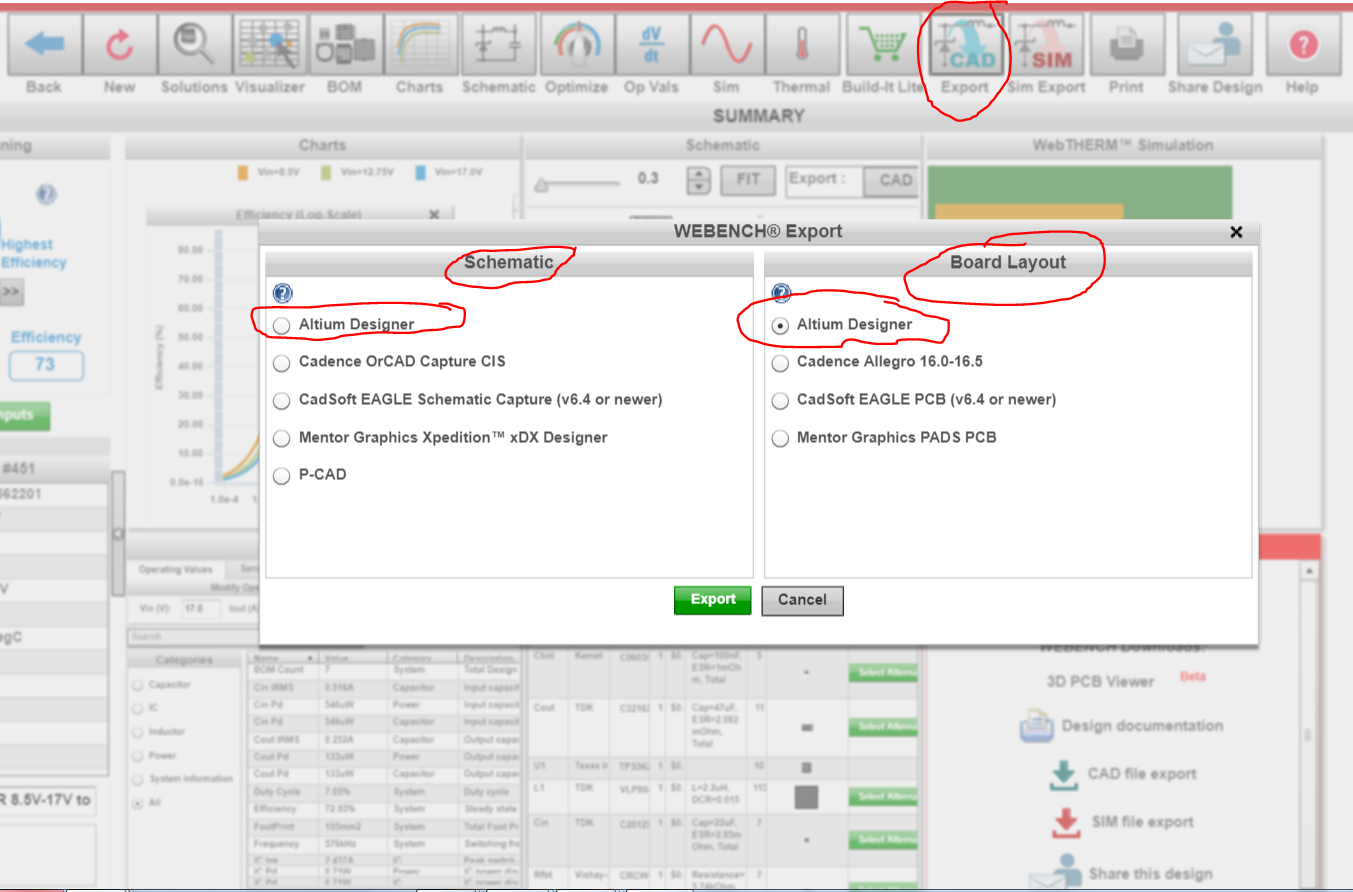Choose the P-CAD schematic format

pos(282,475)
